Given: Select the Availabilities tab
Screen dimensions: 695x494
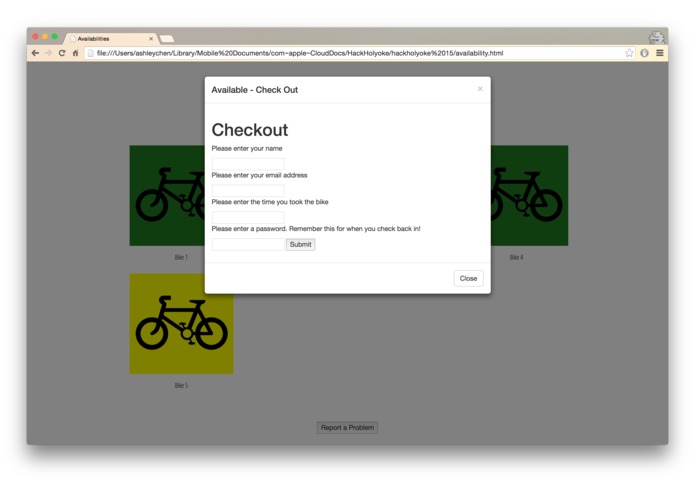Looking at the screenshot, I should click(x=111, y=39).
